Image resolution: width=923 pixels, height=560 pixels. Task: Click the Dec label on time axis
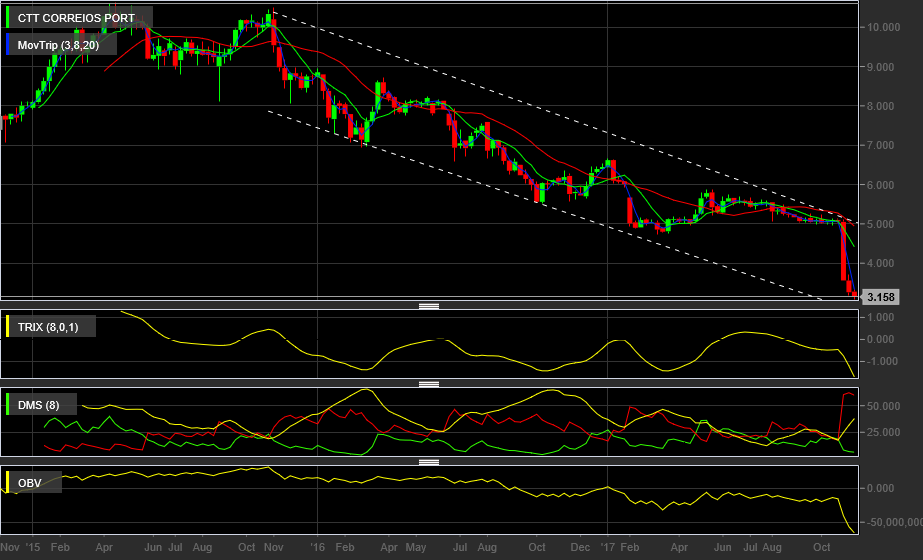pyautogui.click(x=580, y=547)
